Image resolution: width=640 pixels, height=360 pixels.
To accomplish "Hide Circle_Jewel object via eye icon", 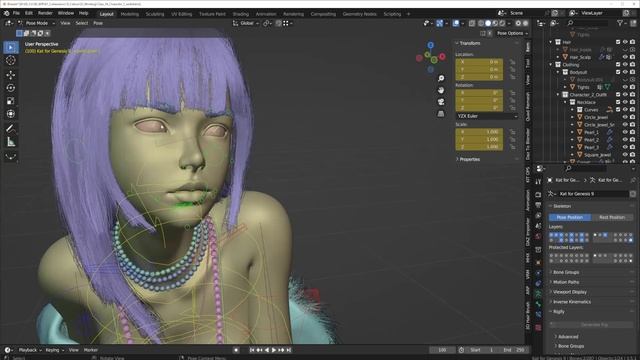I will (x=625, y=117).
